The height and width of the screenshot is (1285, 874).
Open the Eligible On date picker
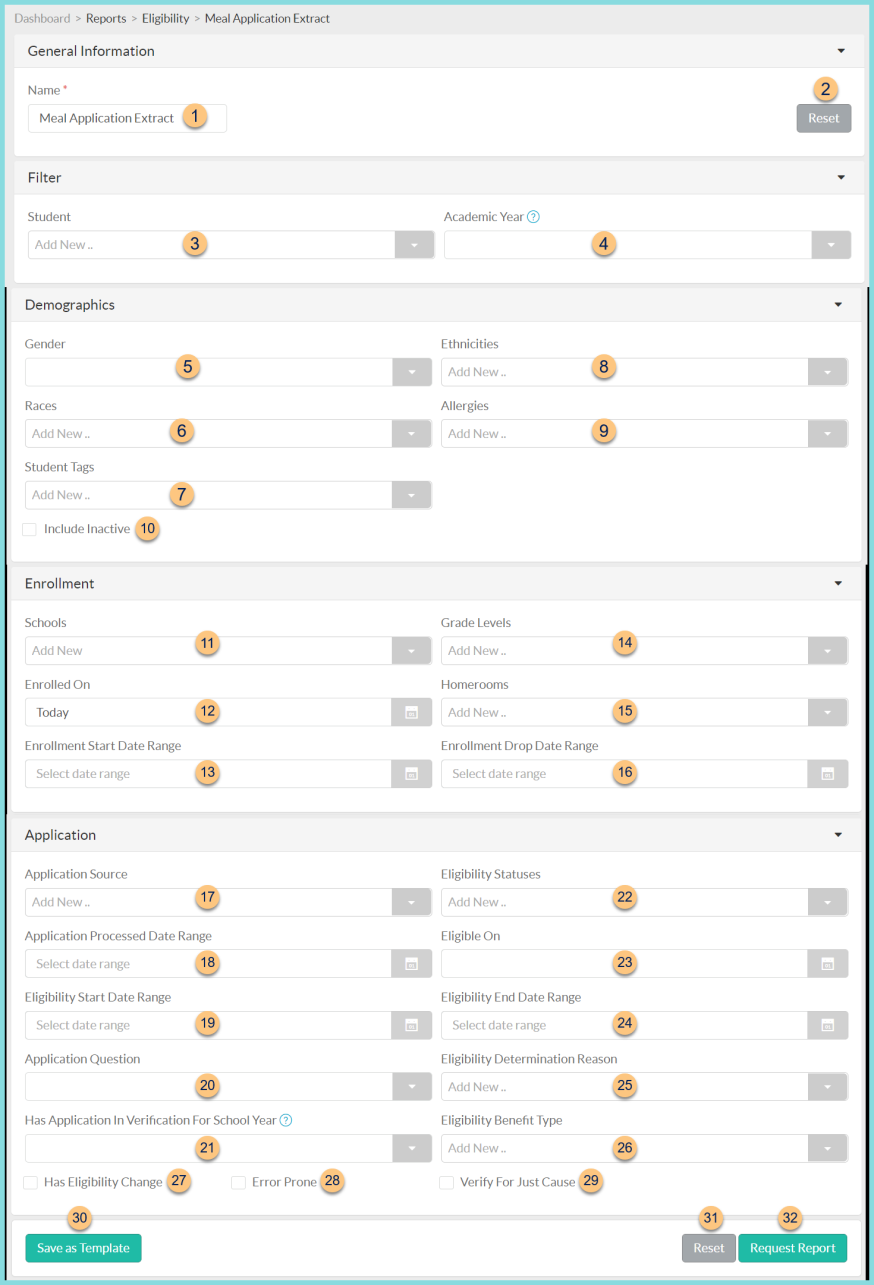[829, 963]
